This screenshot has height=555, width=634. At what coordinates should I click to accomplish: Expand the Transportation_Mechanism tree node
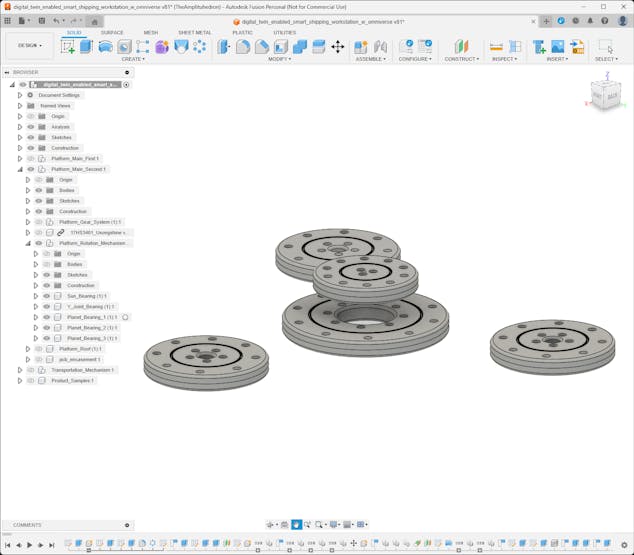pos(19,370)
